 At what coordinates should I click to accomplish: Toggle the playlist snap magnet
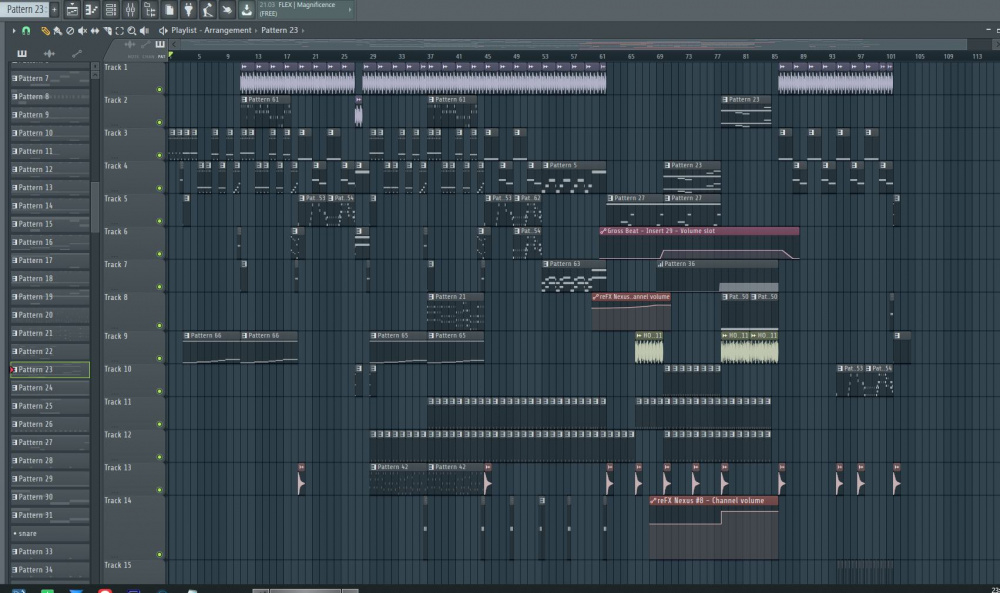coord(27,31)
